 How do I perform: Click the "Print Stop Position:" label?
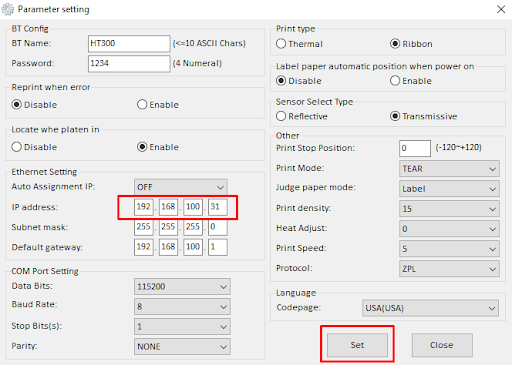point(315,148)
